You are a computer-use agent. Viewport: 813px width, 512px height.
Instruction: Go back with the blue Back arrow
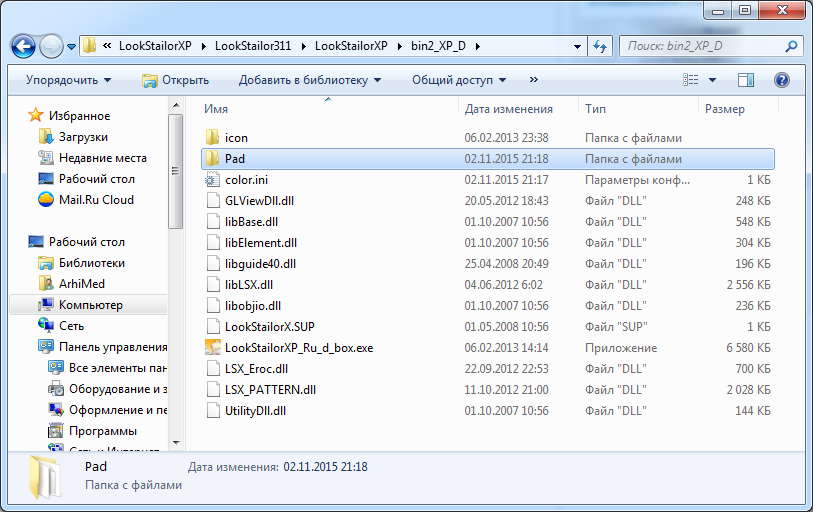tap(23, 47)
